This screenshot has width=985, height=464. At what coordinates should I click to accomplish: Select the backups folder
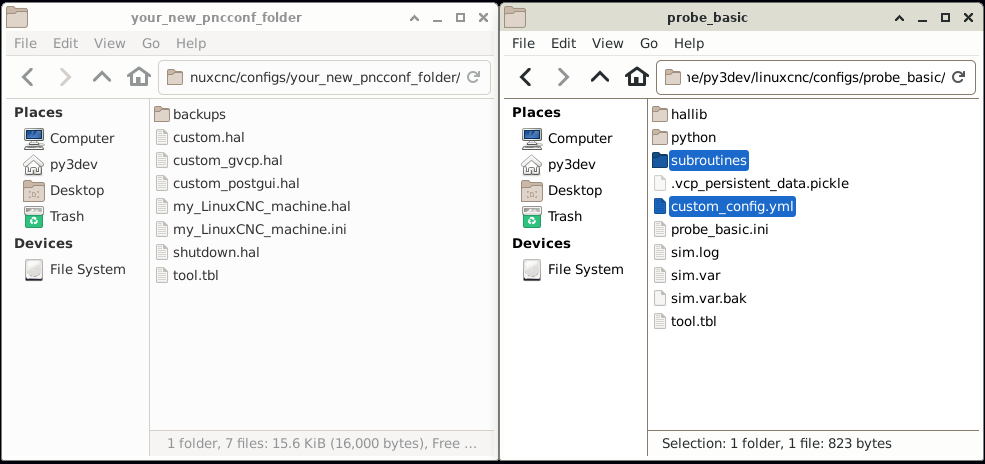pyautogui.click(x=190, y=114)
